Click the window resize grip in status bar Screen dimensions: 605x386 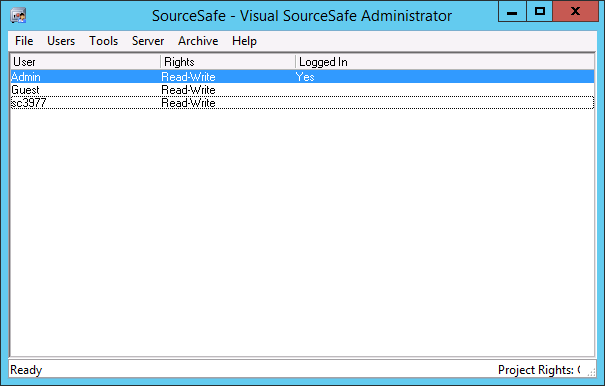[591, 372]
